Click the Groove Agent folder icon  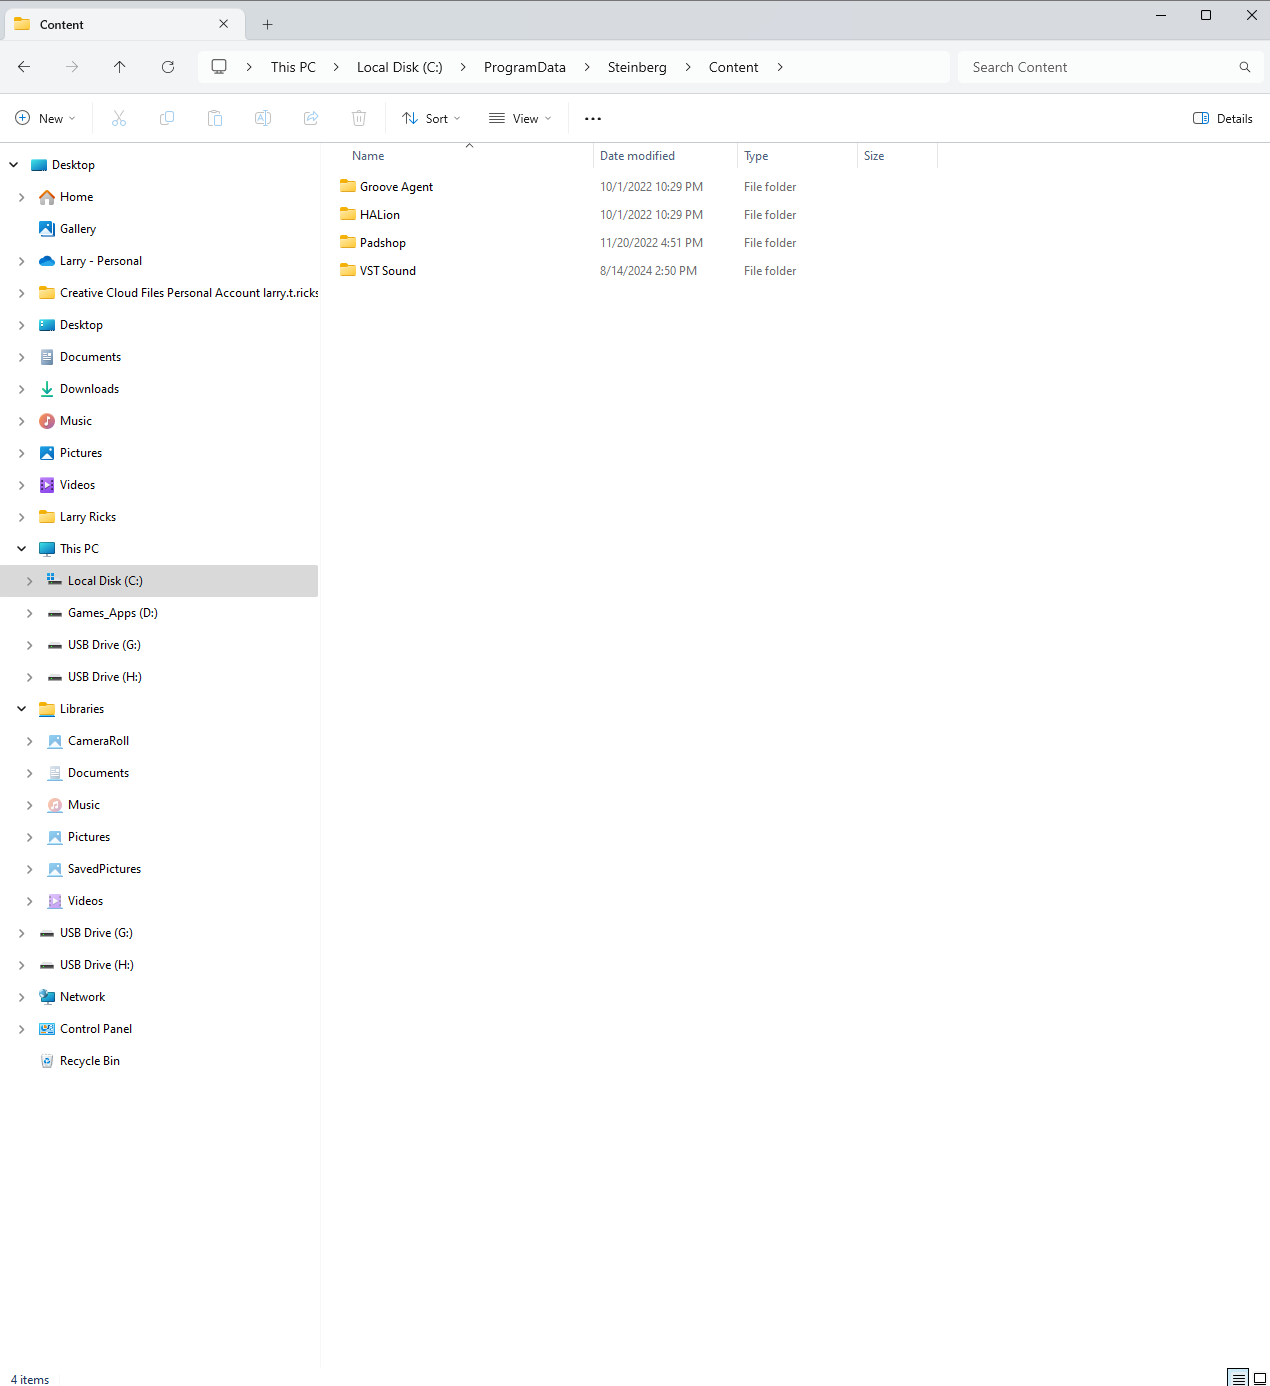(348, 186)
